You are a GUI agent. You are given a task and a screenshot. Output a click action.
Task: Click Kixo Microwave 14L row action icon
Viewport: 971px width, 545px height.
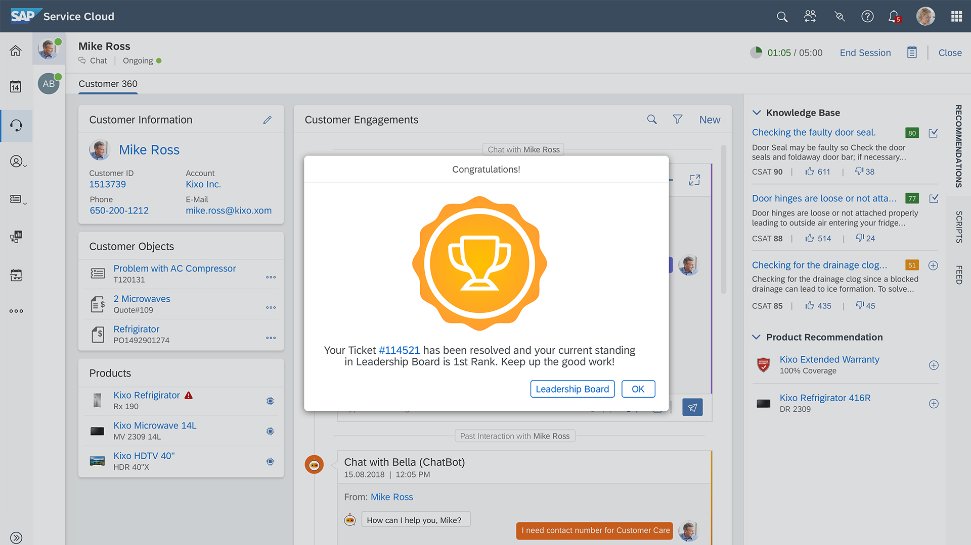coord(270,431)
